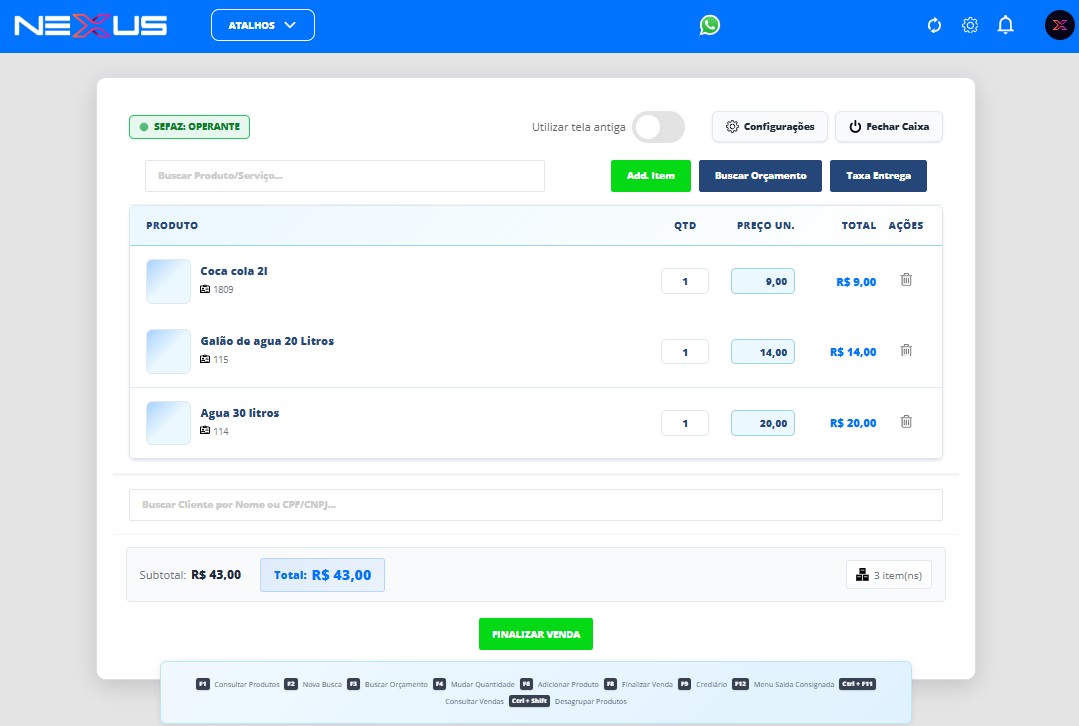Edit the quantity field for Coca cola 2l
This screenshot has height=726, width=1079.
pos(685,282)
